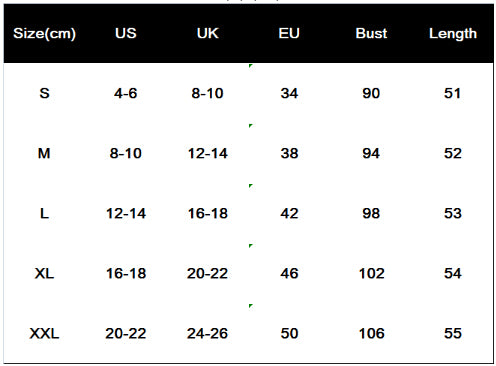This screenshot has height=366, width=496.
Task: Click the Size(cm) column header
Action: [44, 34]
